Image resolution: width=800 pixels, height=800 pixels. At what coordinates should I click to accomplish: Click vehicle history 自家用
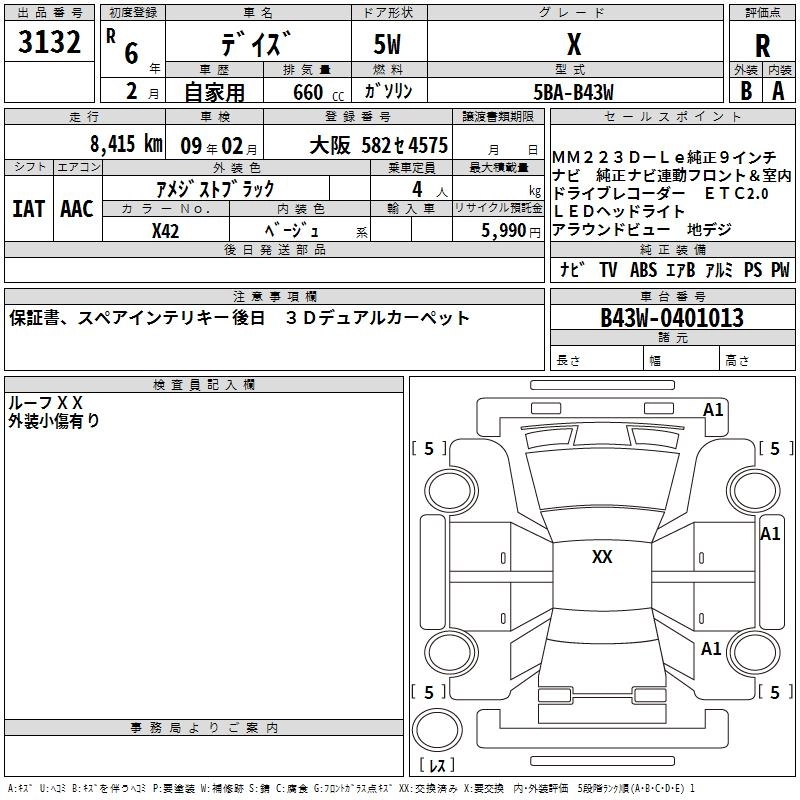click(214, 92)
